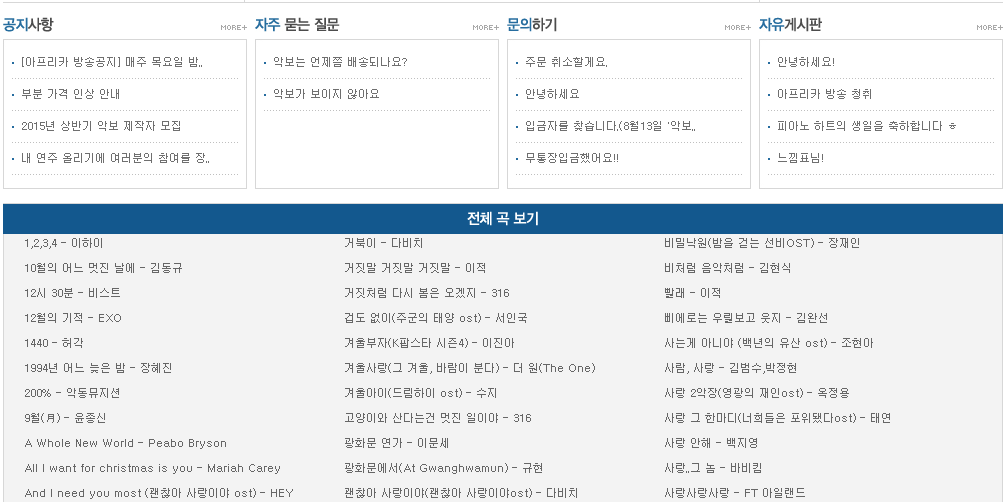Click the 공지사항 section heading
This screenshot has height=502, width=1007.
tap(28, 25)
